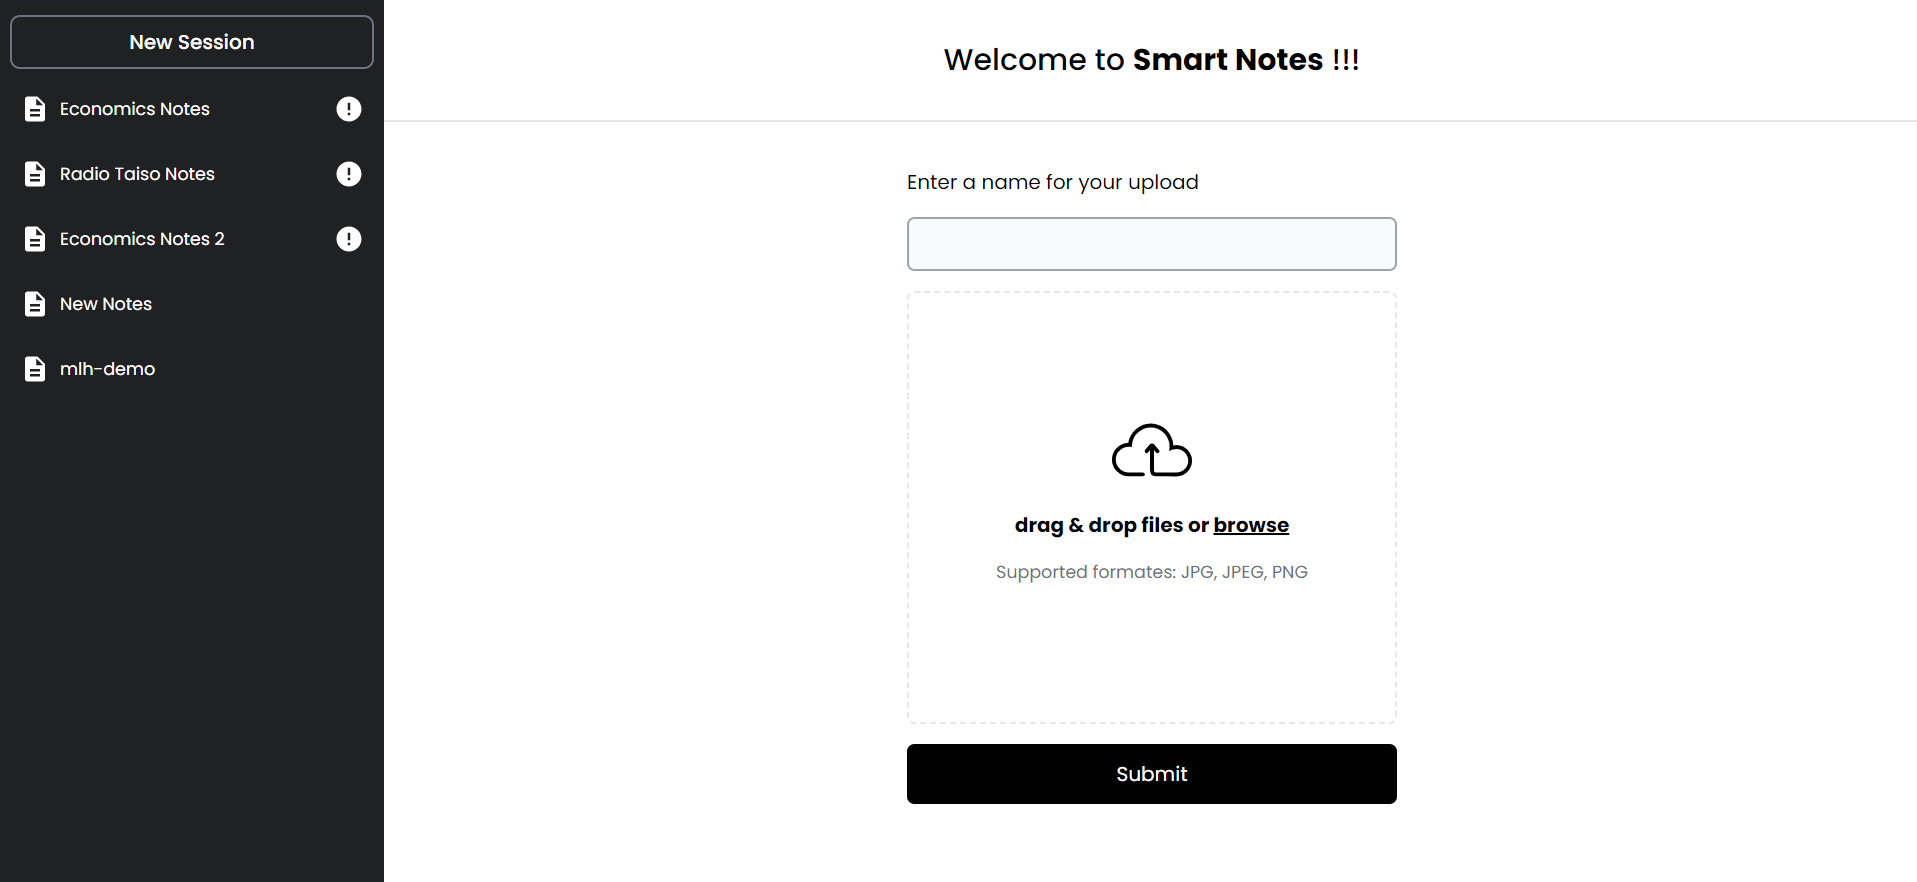This screenshot has height=882, width=1917.
Task: Click inside the upload name field
Action: tap(1151, 244)
